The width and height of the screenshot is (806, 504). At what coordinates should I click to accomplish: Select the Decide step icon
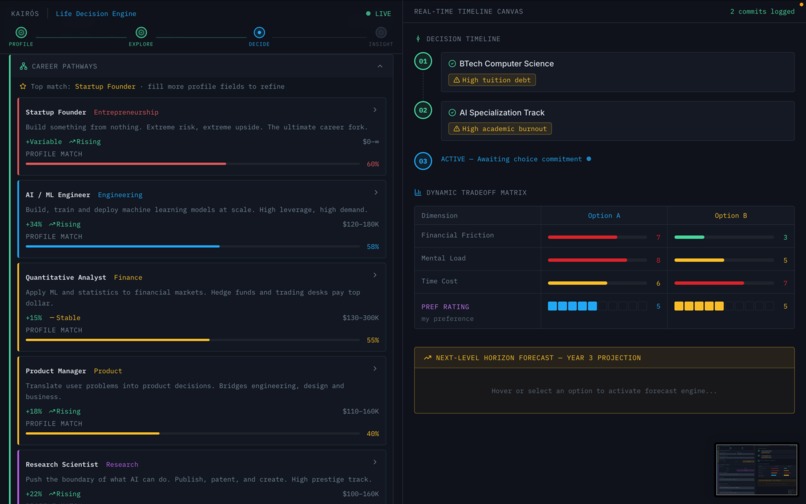pyautogui.click(x=259, y=32)
